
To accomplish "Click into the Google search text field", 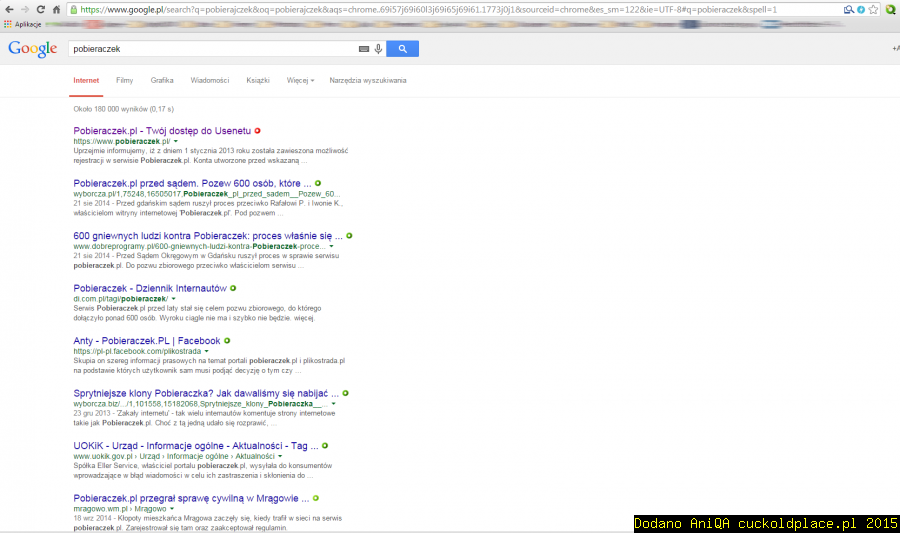I will coord(210,48).
